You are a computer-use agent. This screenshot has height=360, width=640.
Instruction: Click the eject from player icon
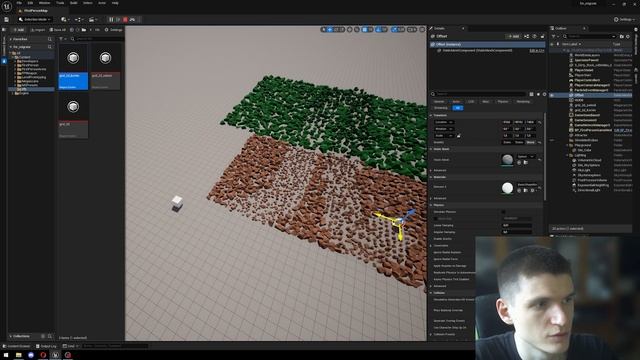[132, 19]
